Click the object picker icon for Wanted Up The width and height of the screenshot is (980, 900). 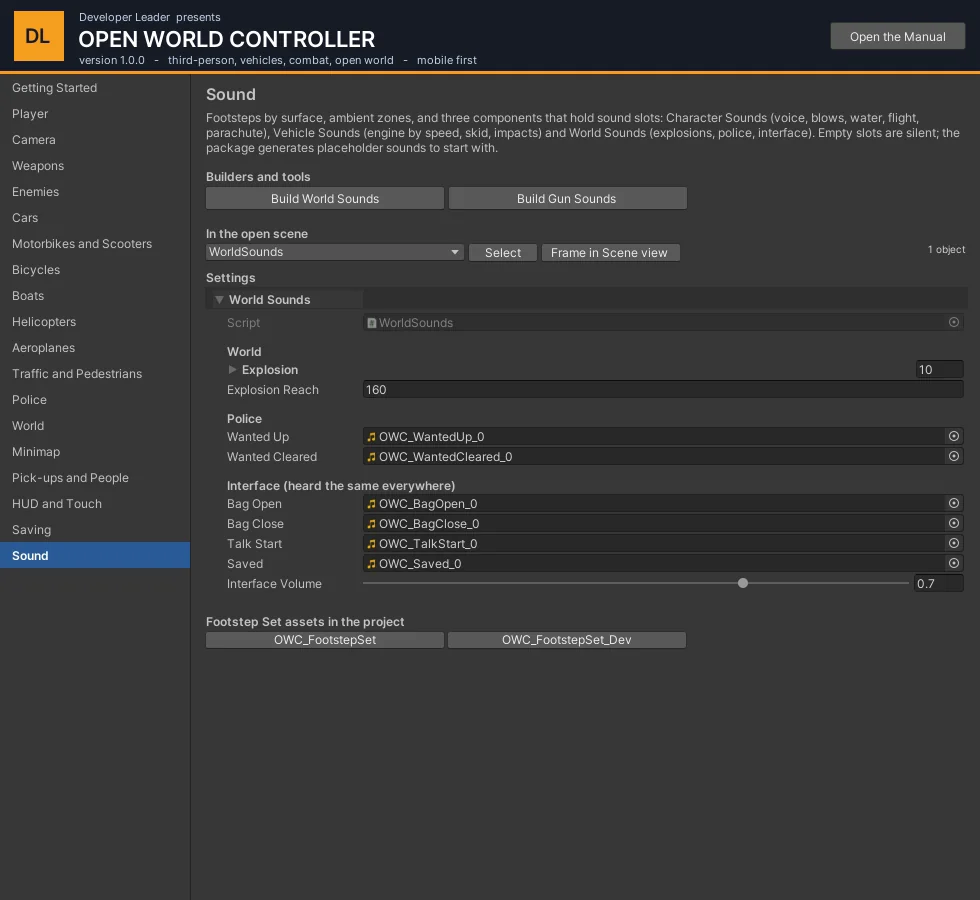click(x=954, y=436)
